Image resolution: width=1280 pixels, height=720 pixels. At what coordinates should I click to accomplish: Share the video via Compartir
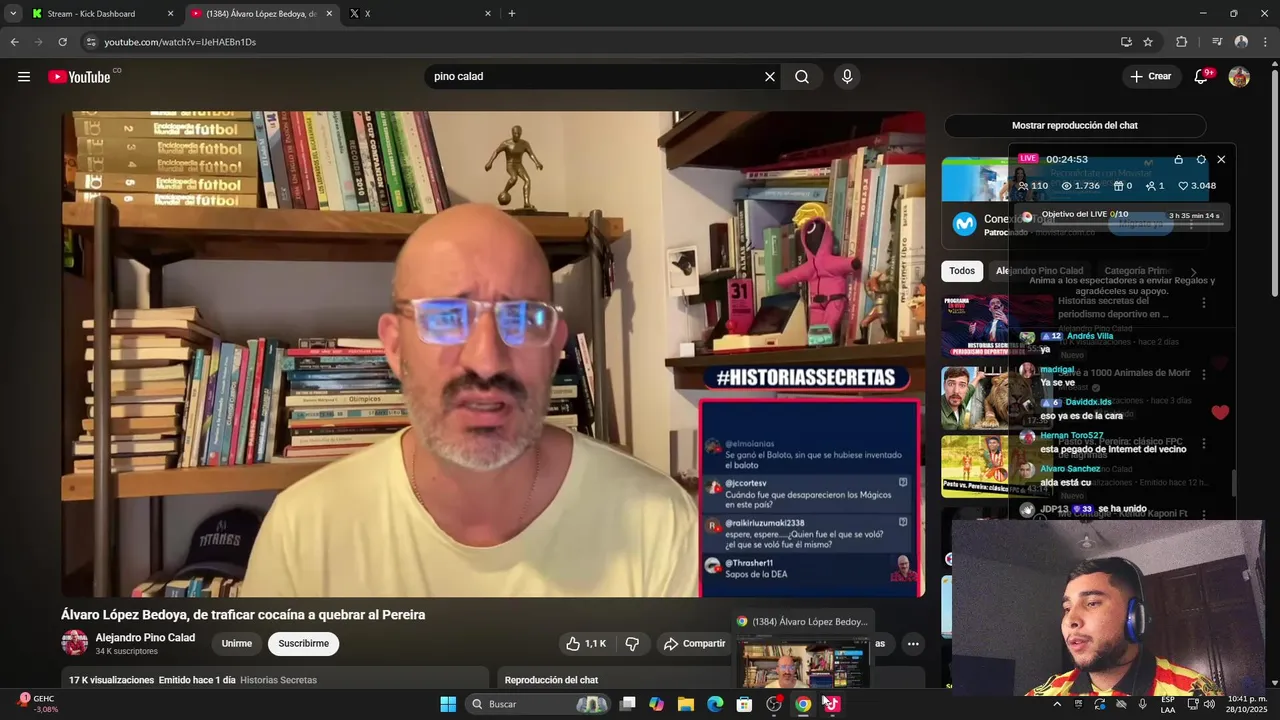click(x=695, y=644)
